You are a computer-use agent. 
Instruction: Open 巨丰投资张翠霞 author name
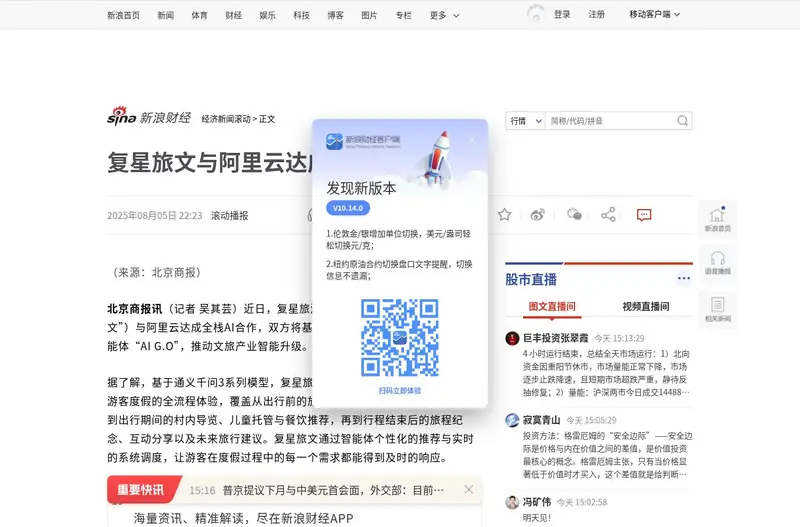tap(556, 338)
